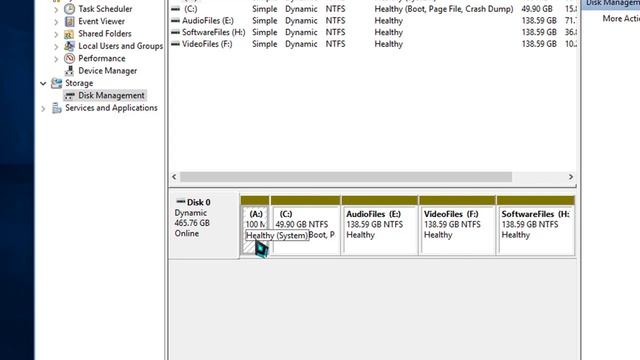Click the Disk 0 drive icon
The image size is (640, 360).
180,202
